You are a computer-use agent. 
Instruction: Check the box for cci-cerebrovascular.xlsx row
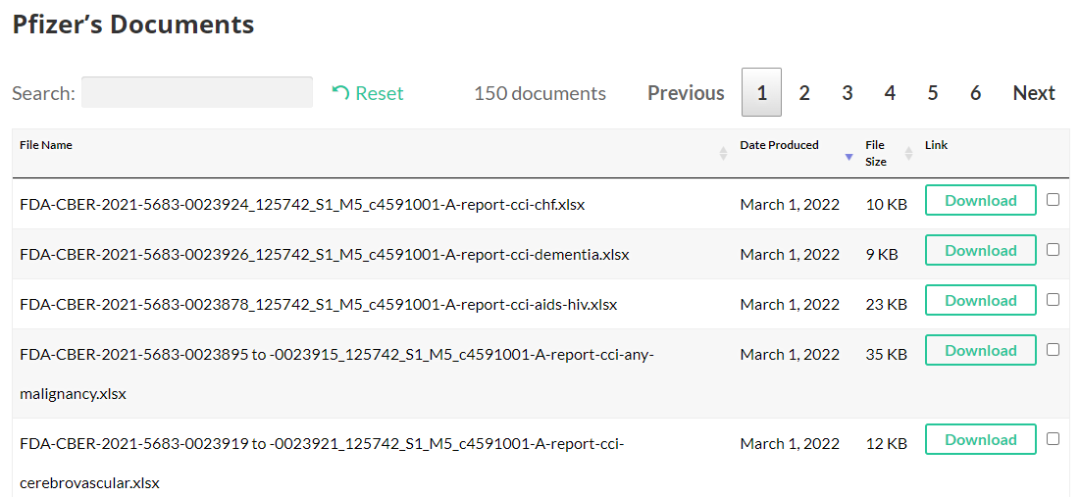(1053, 438)
